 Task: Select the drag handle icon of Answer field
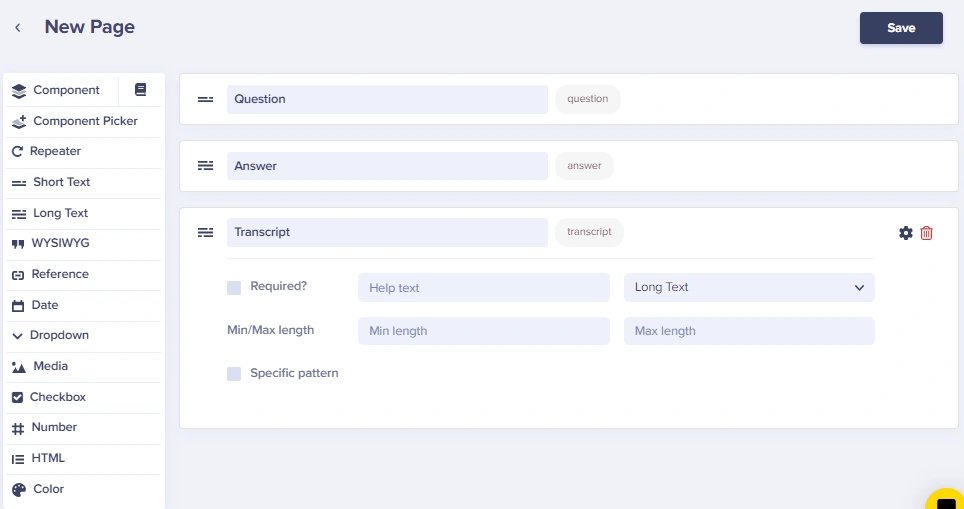tap(205, 165)
